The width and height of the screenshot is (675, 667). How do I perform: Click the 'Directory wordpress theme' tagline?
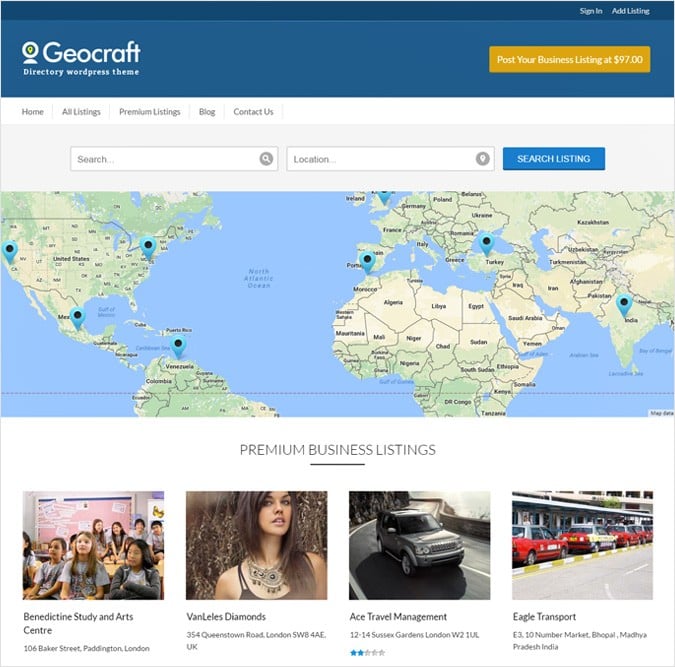pos(81,72)
